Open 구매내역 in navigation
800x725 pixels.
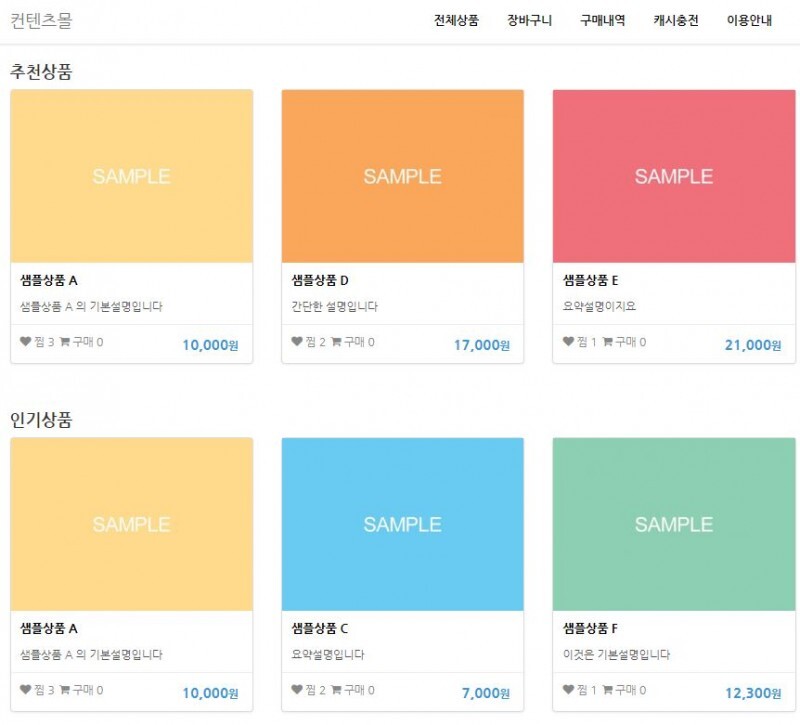[603, 20]
